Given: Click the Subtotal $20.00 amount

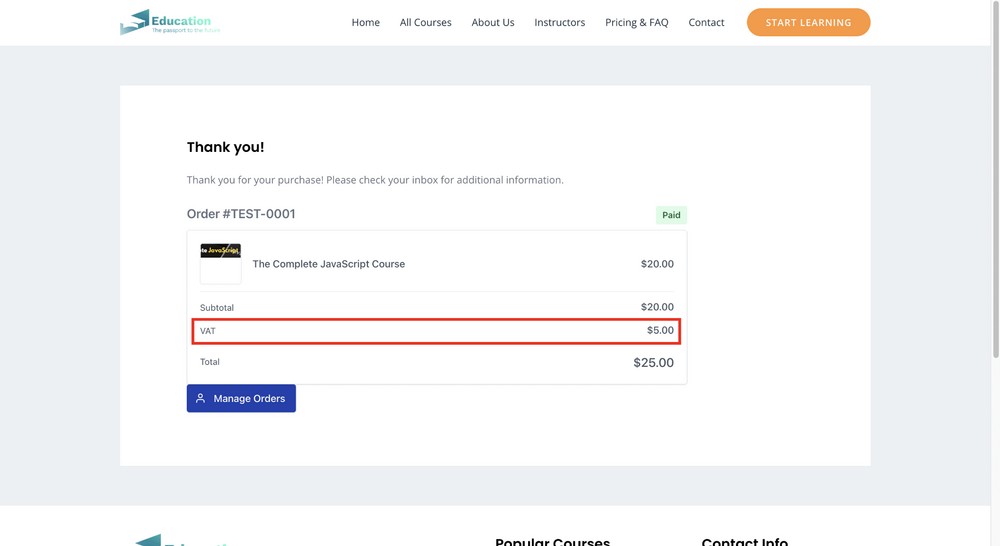Looking at the screenshot, I should coord(657,307).
